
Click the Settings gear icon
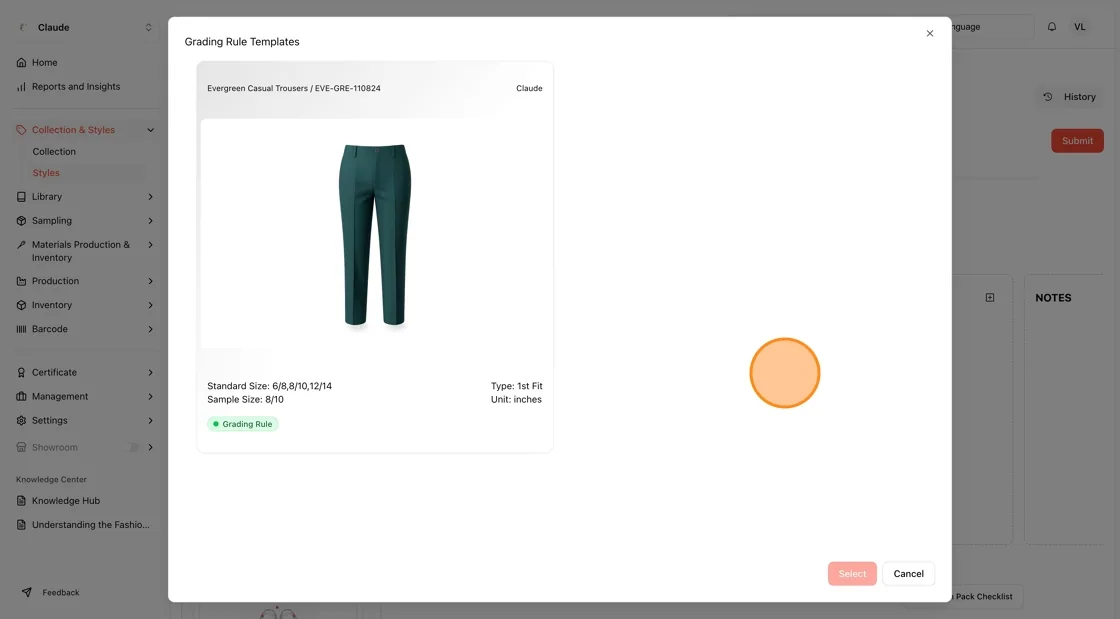(x=21, y=421)
